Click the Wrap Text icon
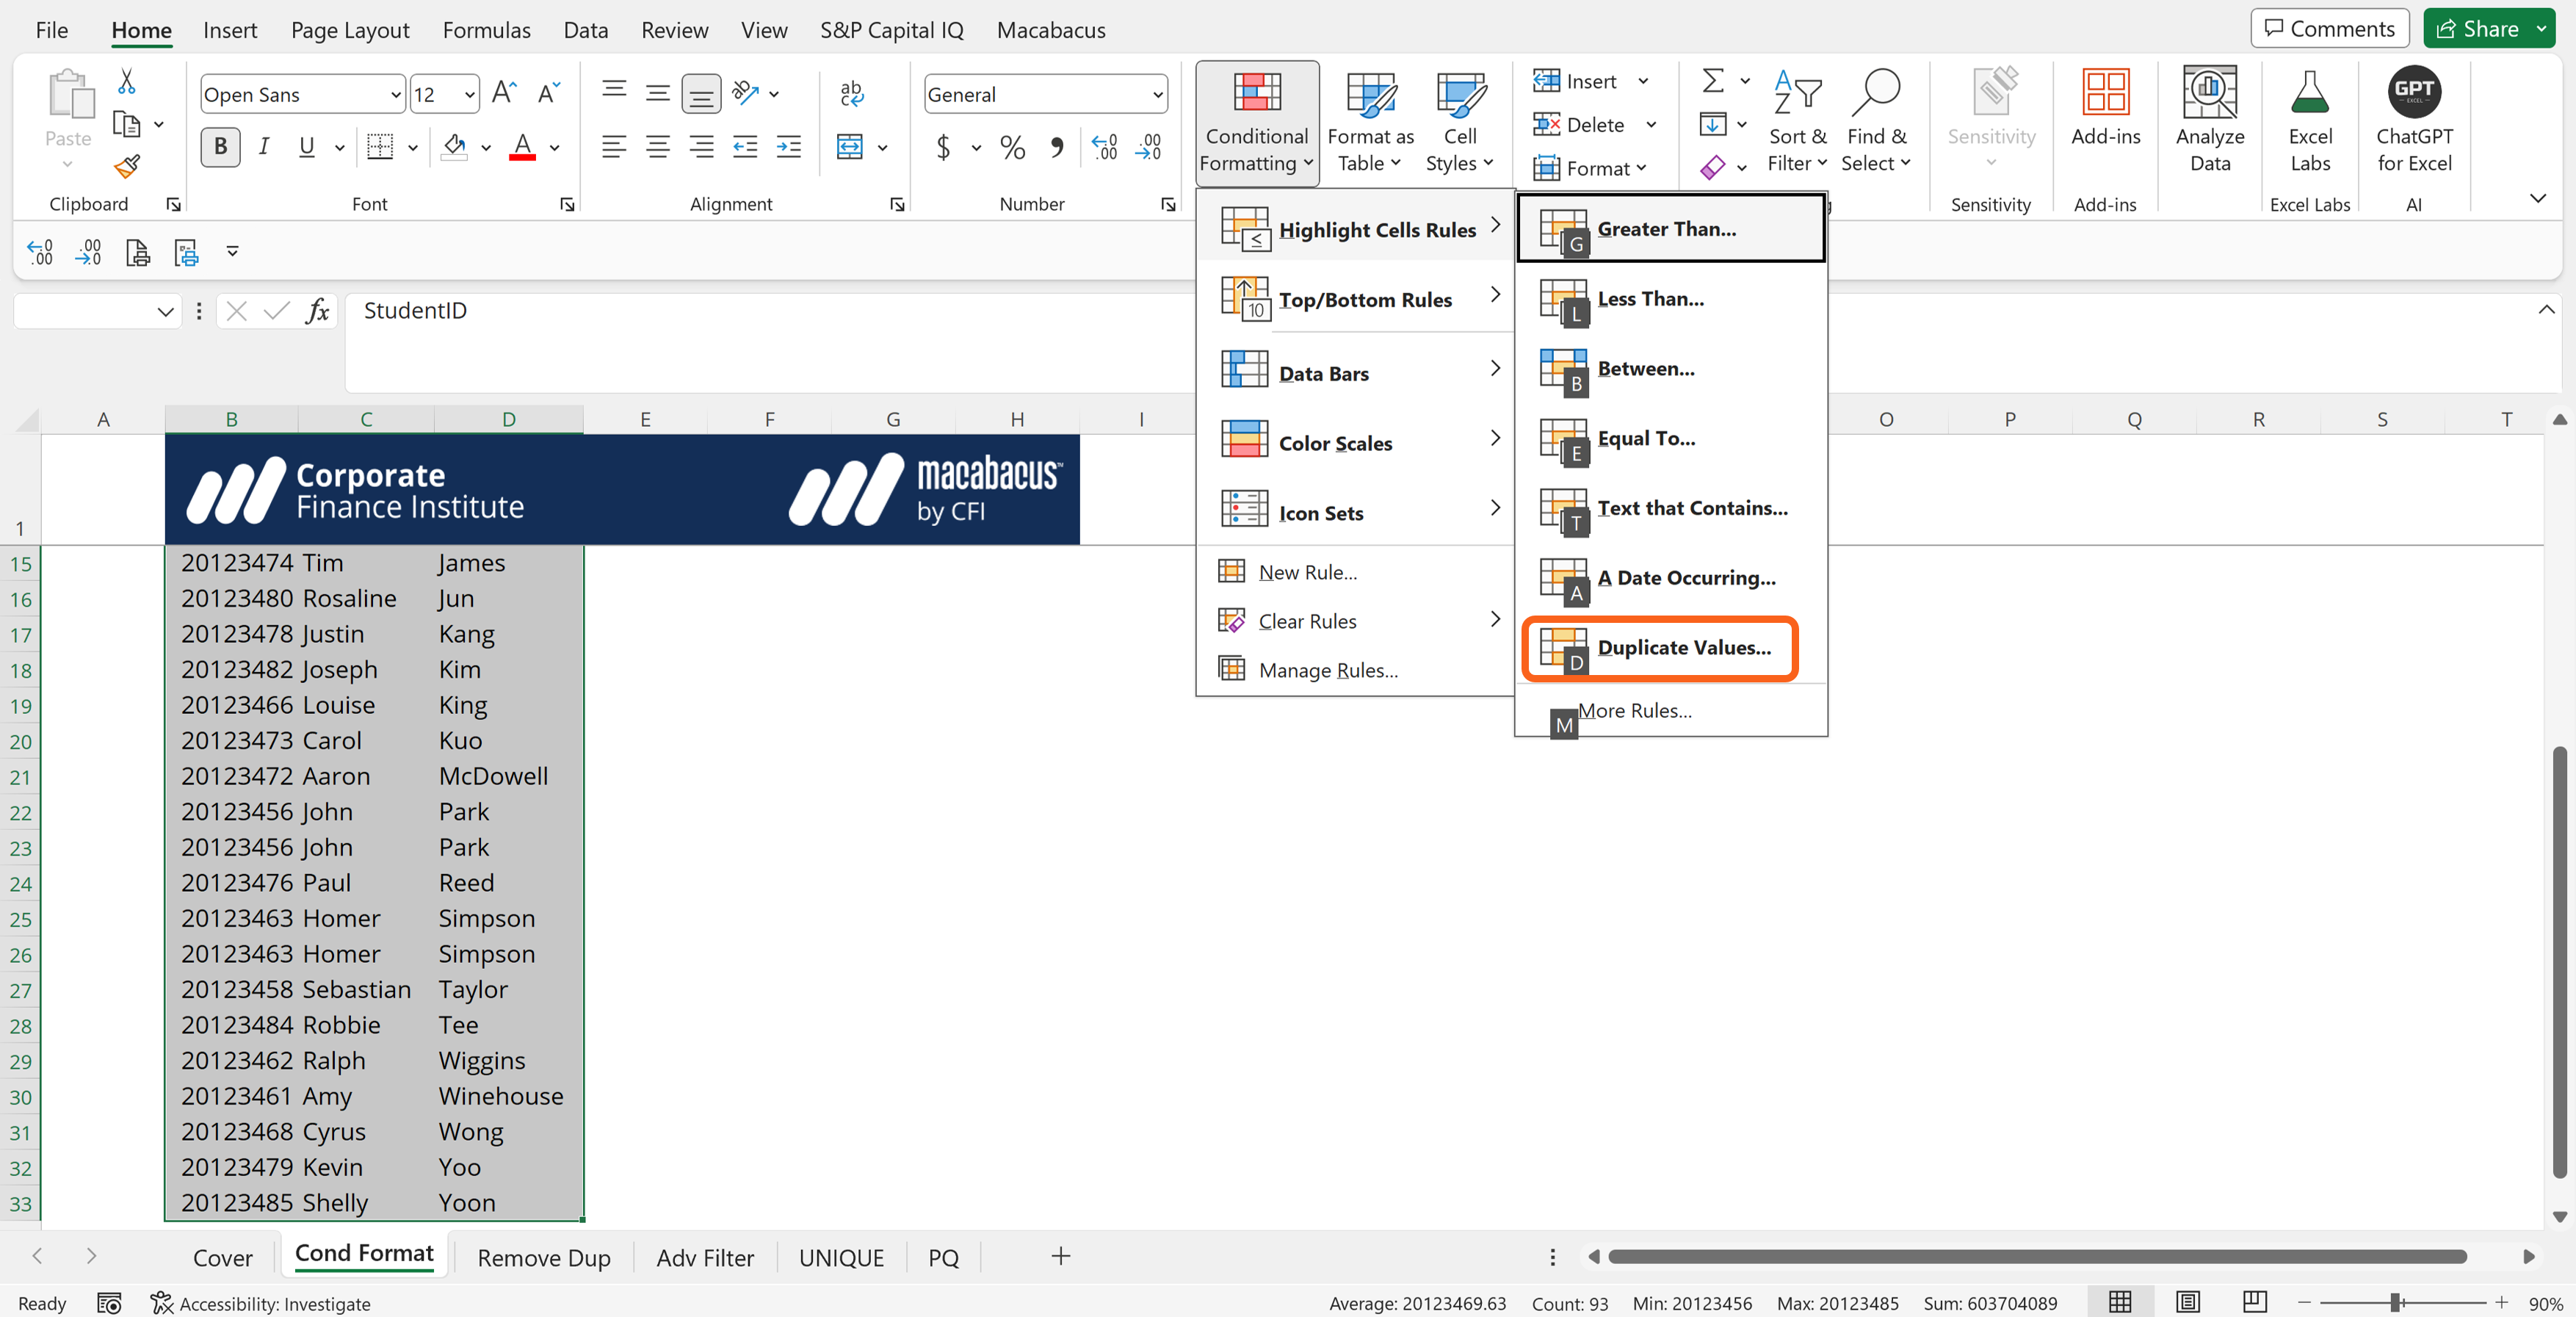 tap(851, 94)
